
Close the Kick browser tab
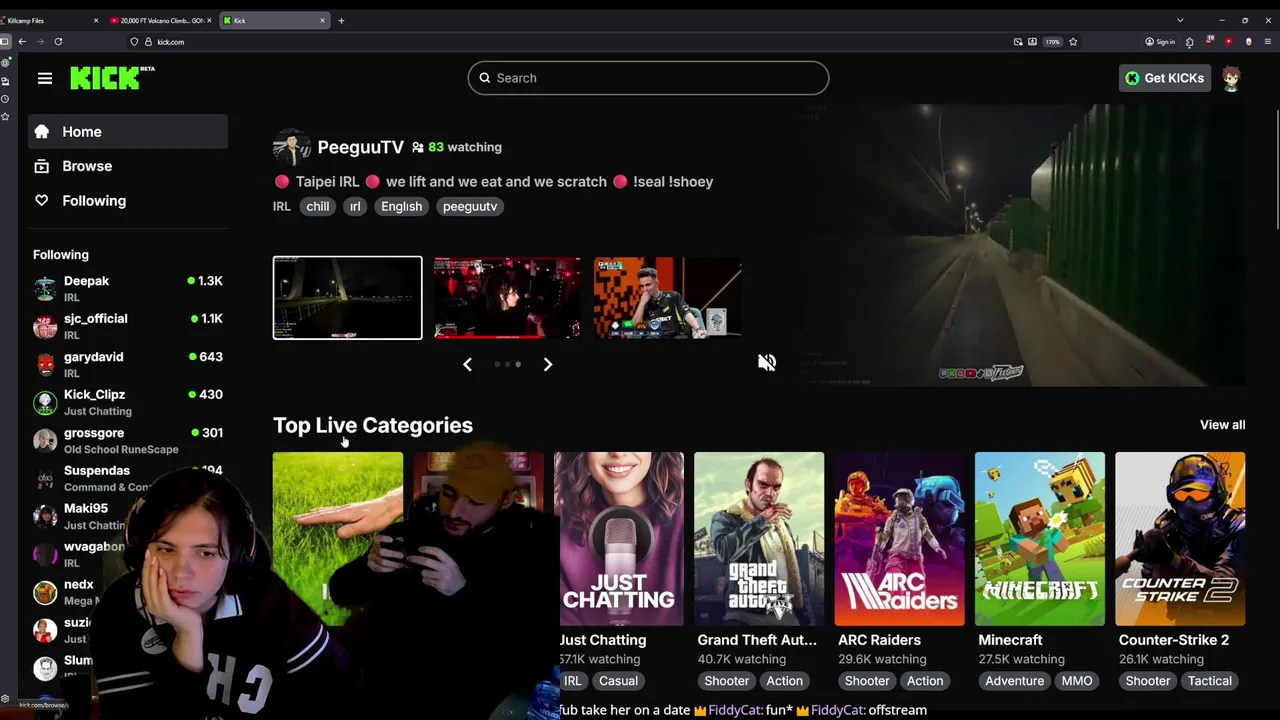[x=323, y=20]
